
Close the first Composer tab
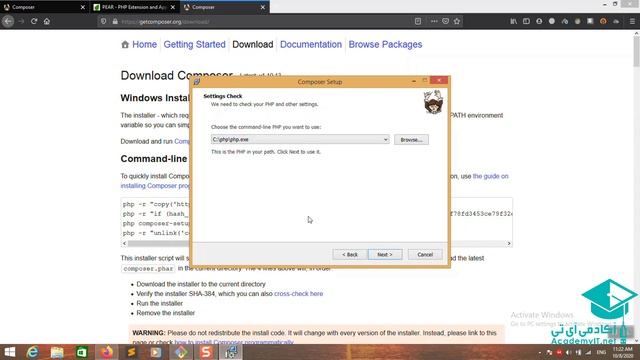[x=82, y=7]
